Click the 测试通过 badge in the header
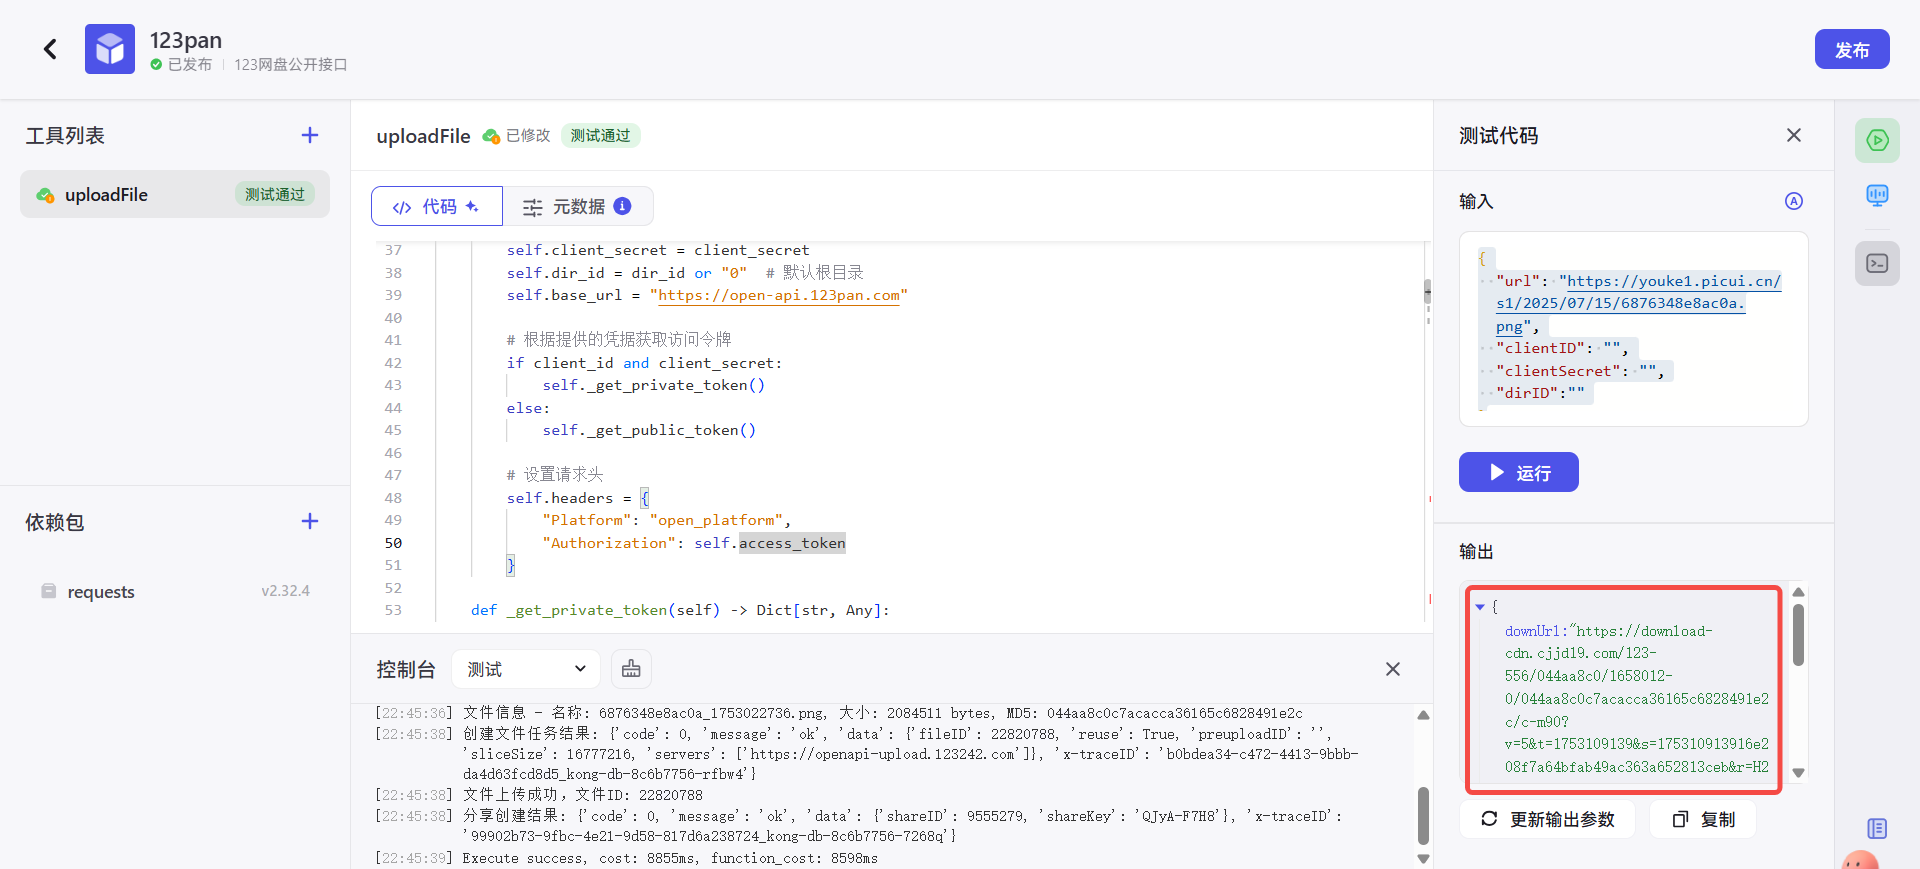 pyautogui.click(x=600, y=135)
